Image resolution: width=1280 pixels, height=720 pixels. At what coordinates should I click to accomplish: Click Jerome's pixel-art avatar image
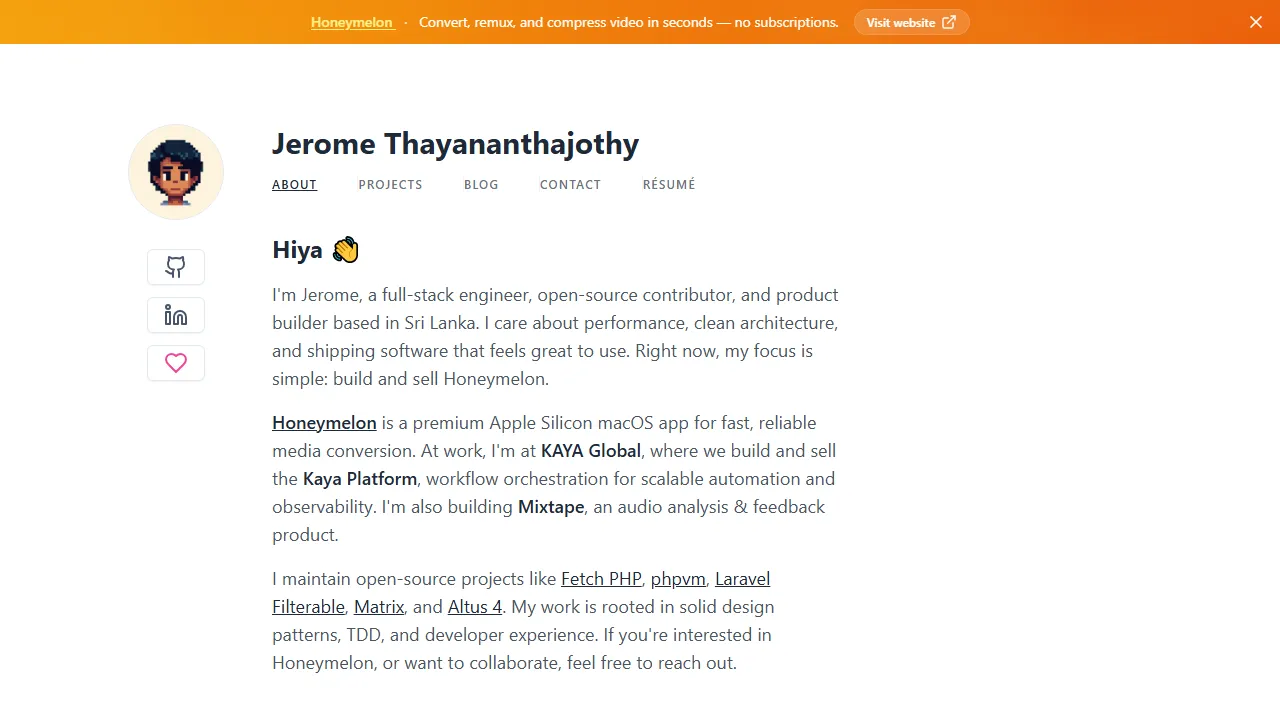pyautogui.click(x=175, y=171)
